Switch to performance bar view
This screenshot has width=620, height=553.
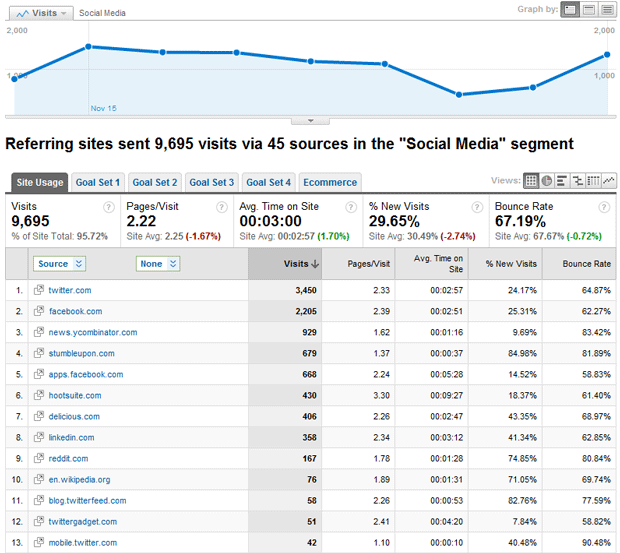562,181
